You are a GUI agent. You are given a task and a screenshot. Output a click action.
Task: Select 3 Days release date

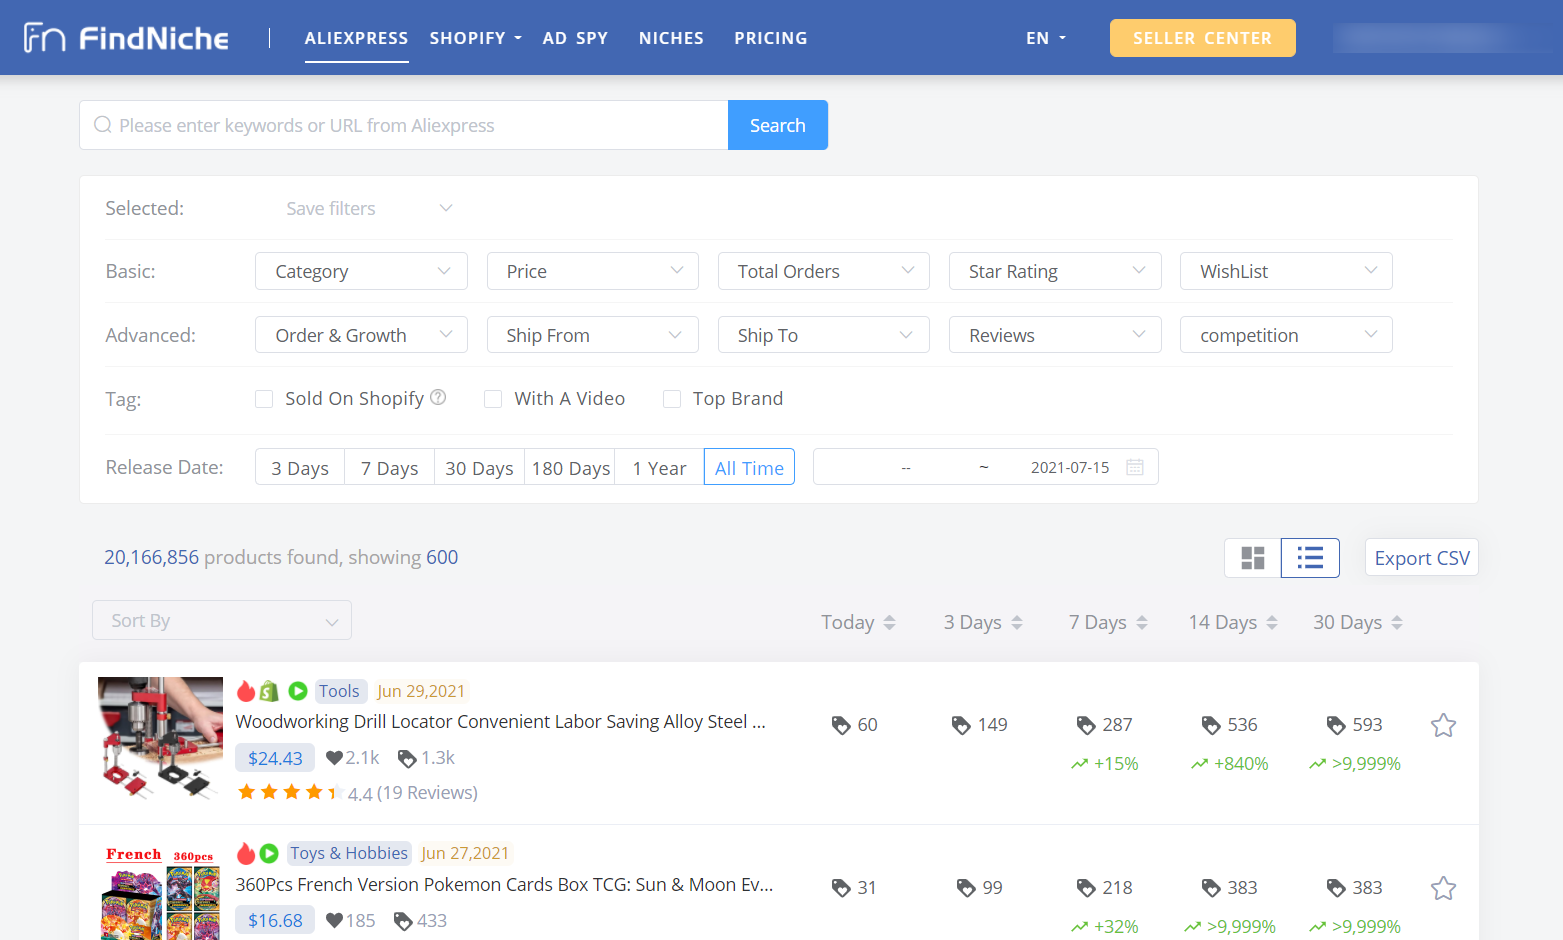(x=300, y=467)
